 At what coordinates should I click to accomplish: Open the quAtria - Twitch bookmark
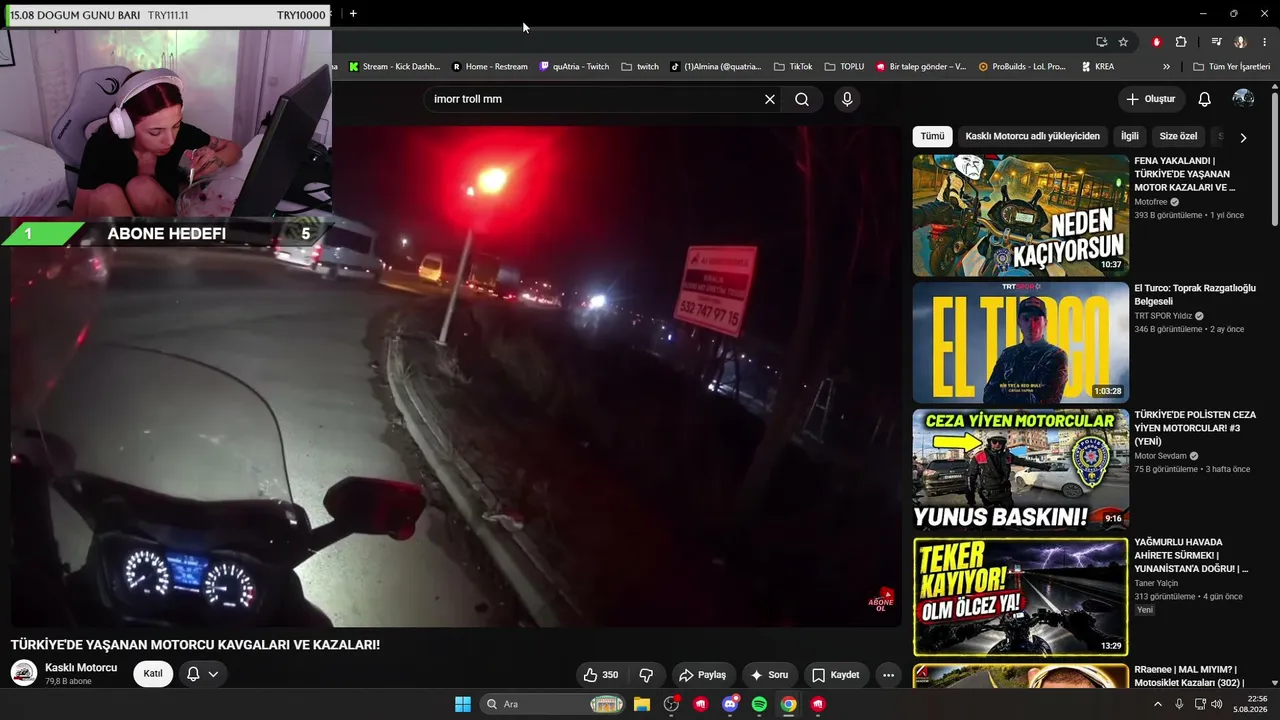574,67
